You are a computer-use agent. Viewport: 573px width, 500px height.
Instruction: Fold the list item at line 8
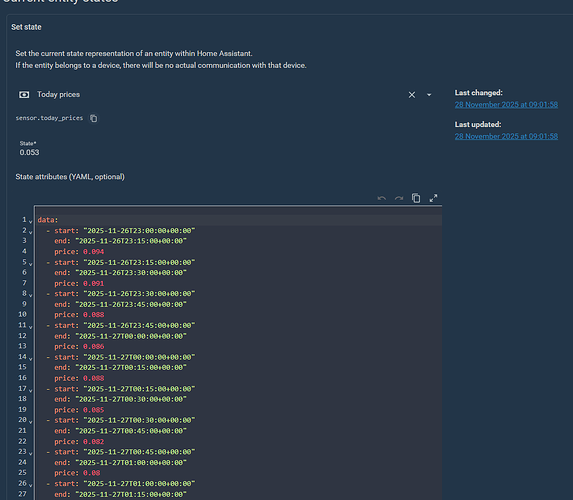click(x=30, y=295)
